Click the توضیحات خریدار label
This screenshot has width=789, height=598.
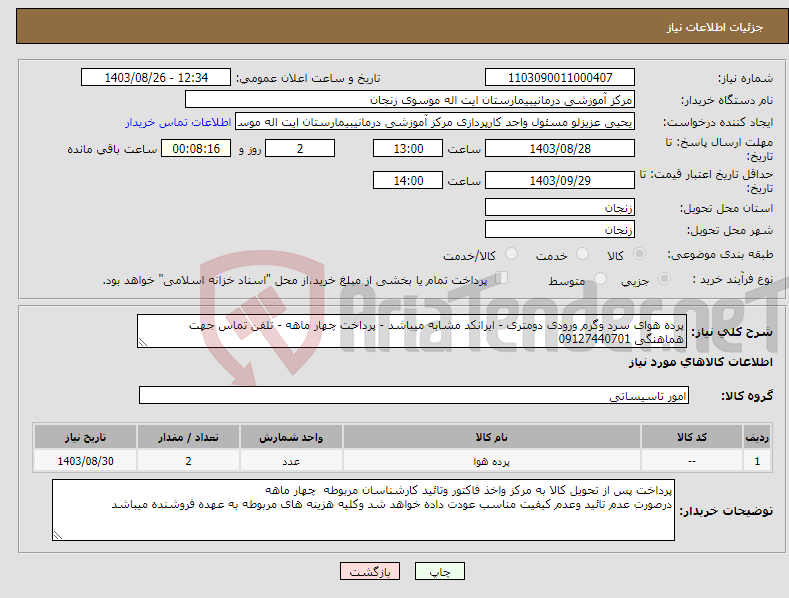tap(726, 511)
